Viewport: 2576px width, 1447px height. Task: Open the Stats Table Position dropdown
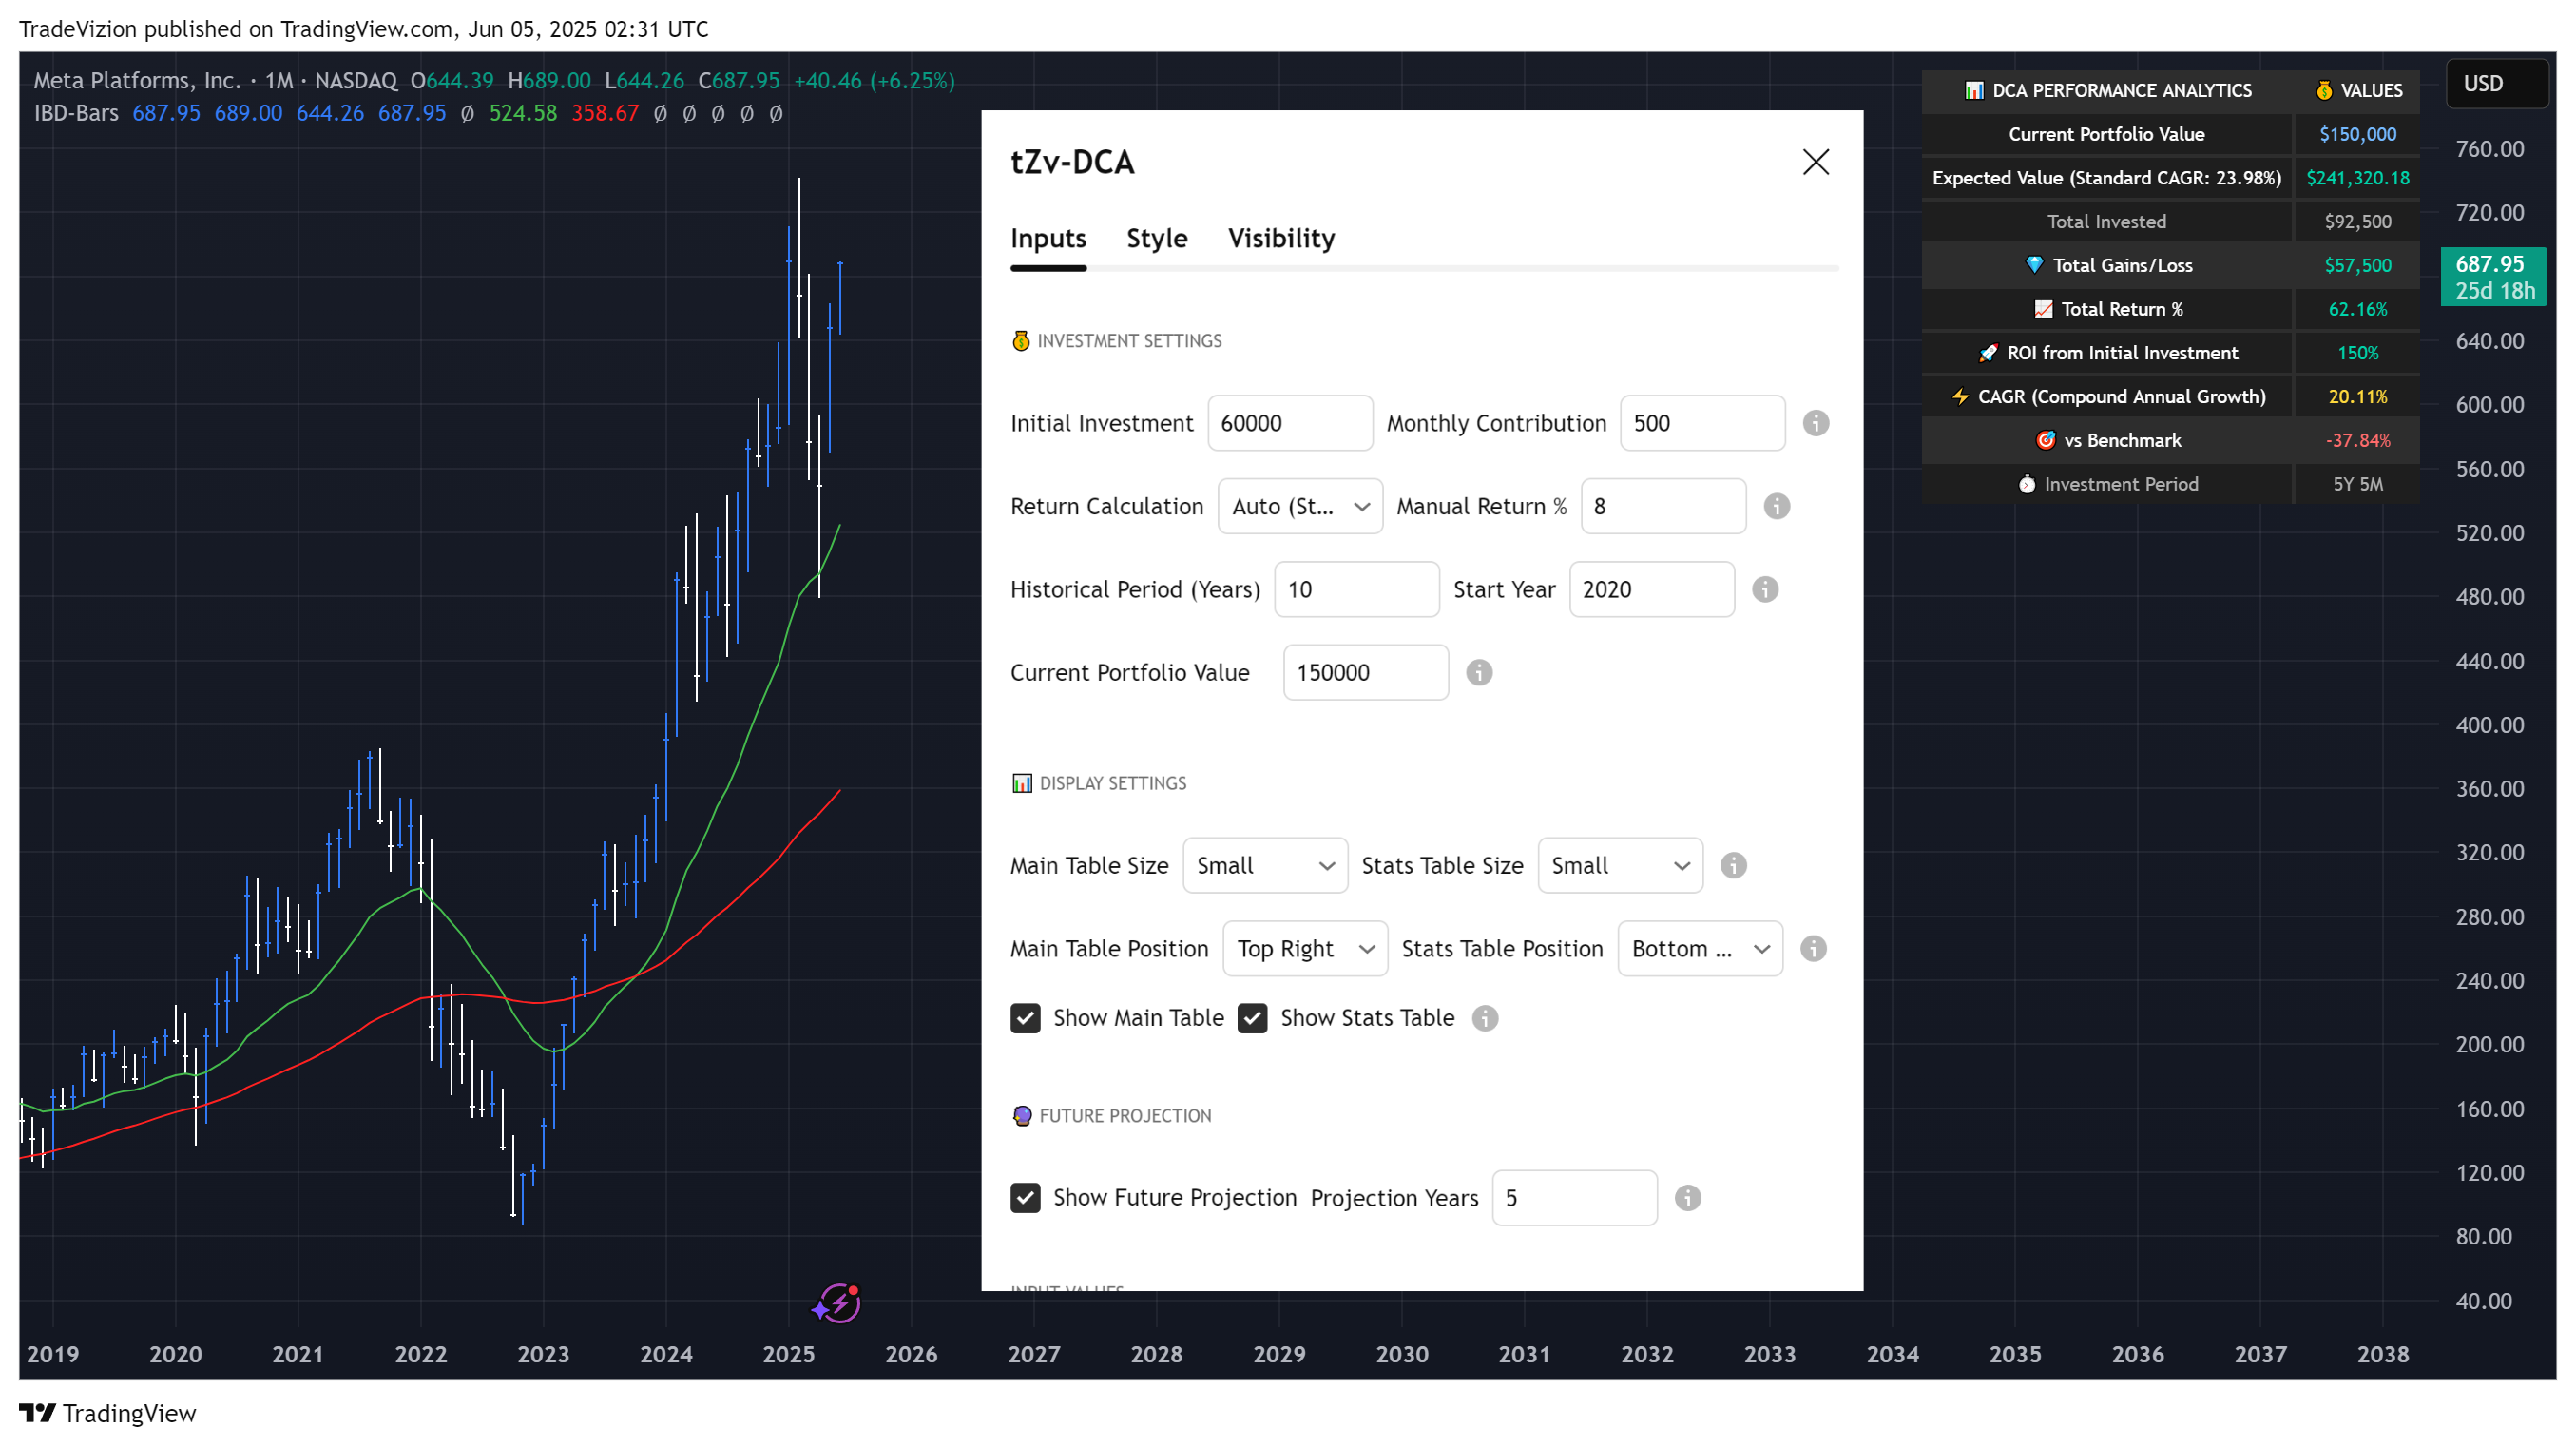[1699, 948]
